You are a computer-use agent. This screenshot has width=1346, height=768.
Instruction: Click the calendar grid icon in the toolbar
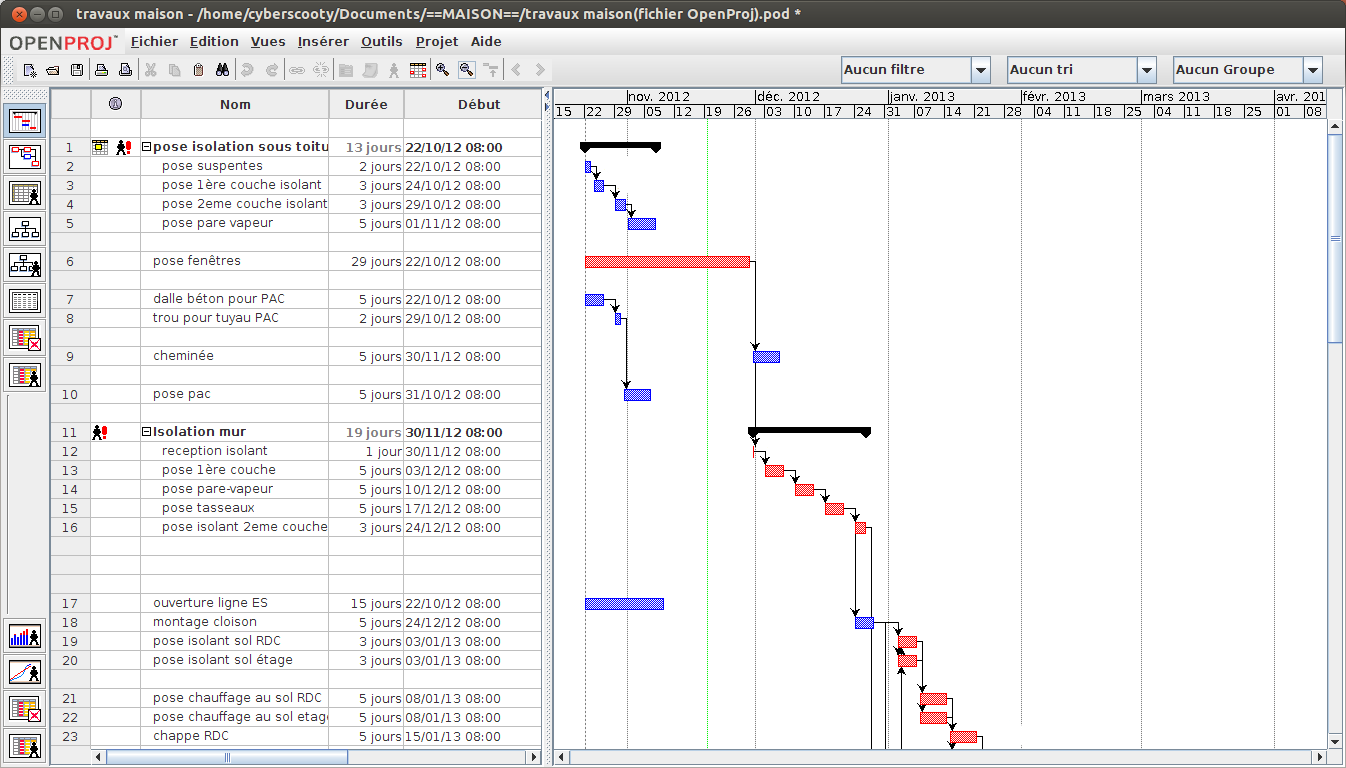click(418, 70)
